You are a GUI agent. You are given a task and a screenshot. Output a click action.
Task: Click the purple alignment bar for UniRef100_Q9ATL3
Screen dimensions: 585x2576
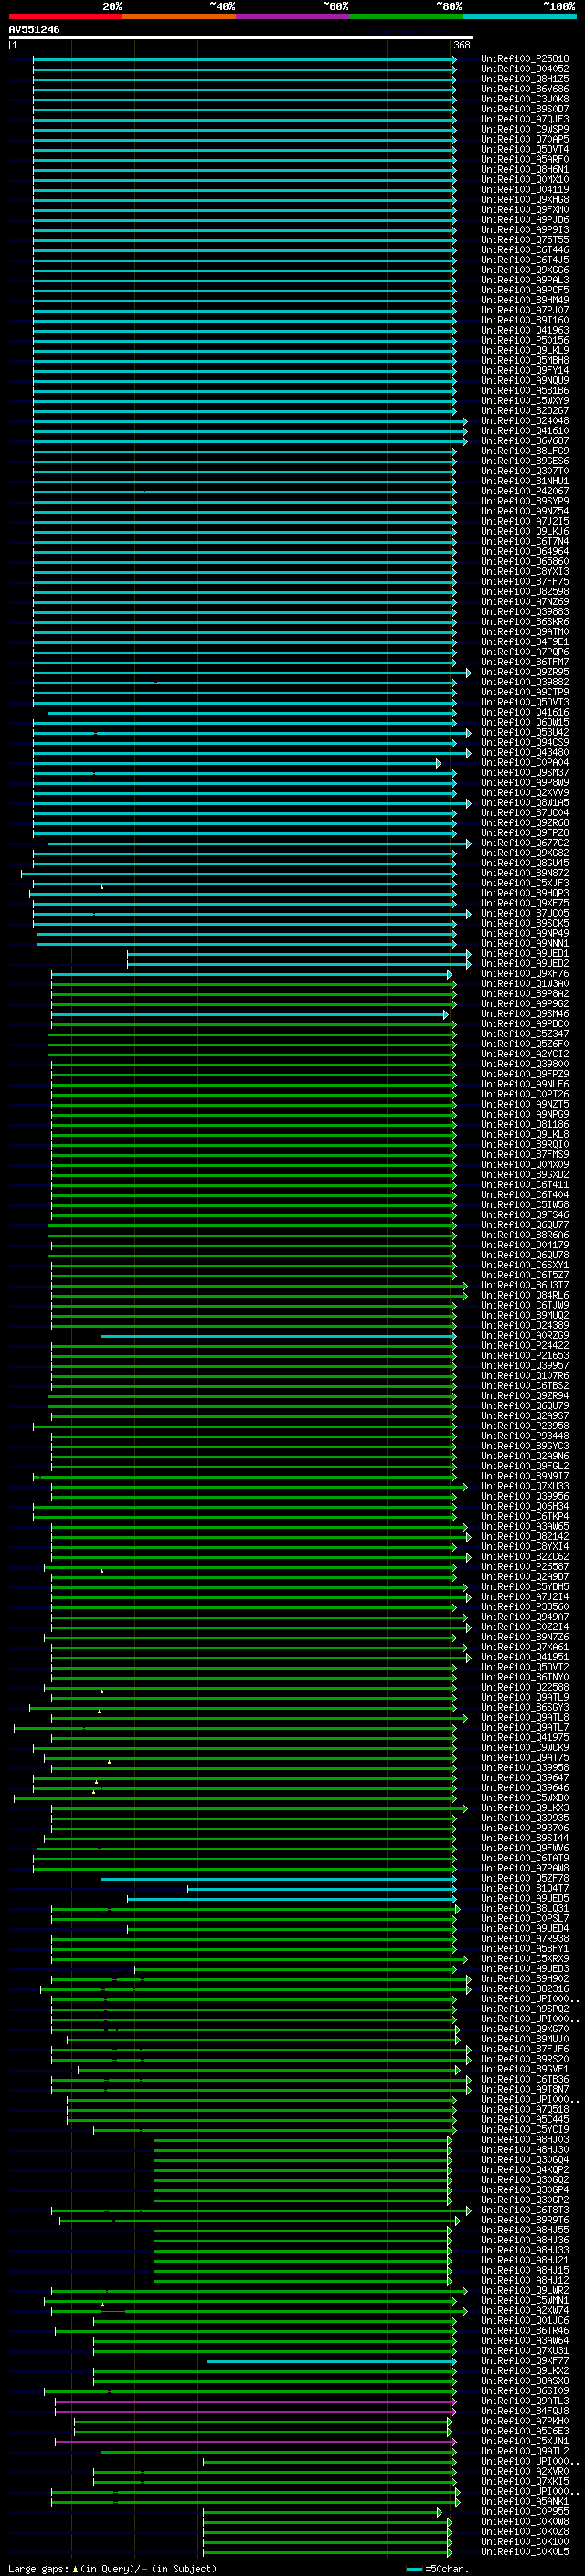[255, 2401]
